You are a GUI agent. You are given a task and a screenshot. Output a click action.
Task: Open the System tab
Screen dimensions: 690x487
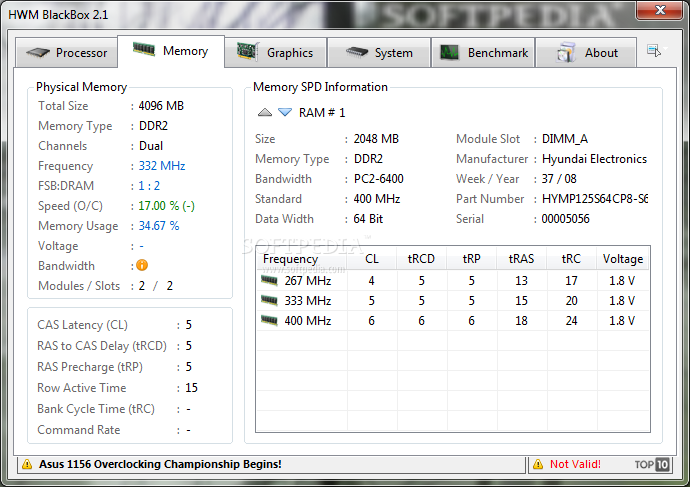coord(379,53)
